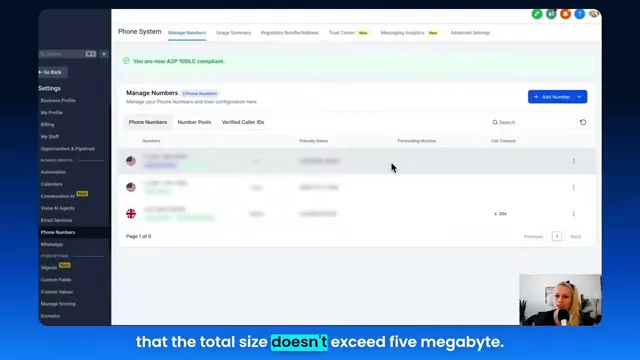
Task: Click the Friendly Name column header
Action: point(313,141)
